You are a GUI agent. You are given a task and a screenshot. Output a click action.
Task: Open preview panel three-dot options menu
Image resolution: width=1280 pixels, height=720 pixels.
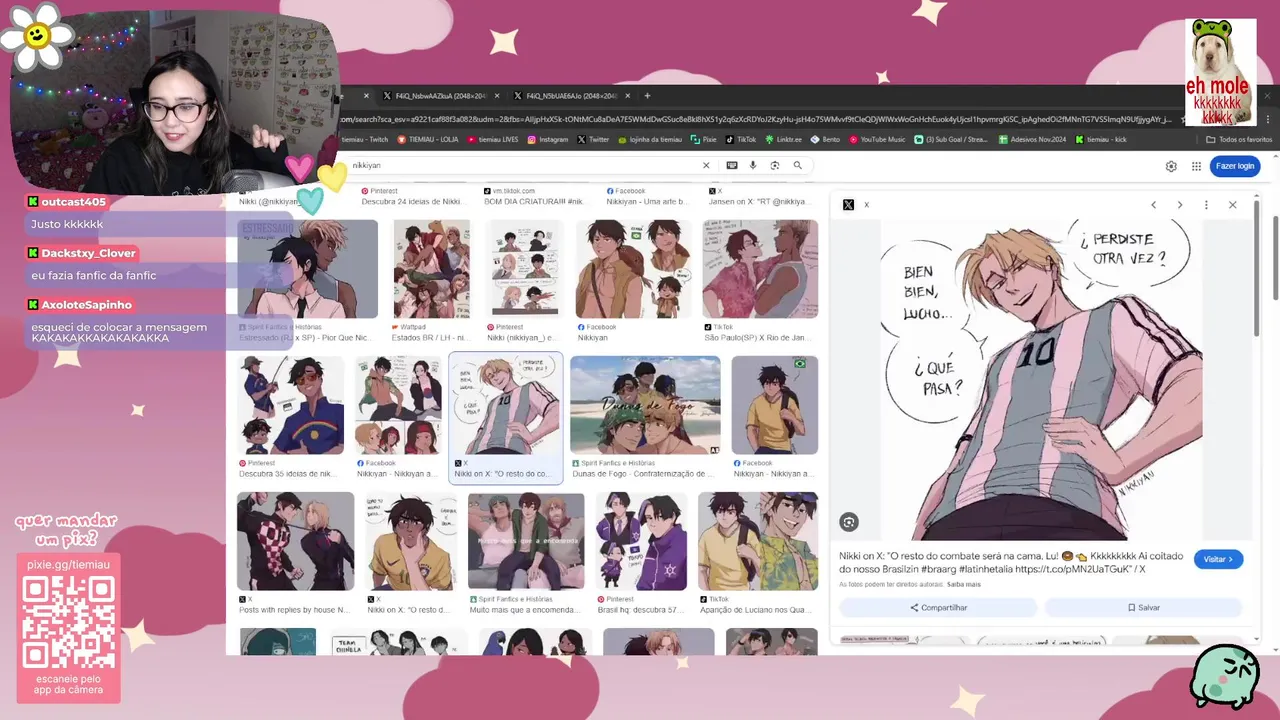tap(1206, 205)
